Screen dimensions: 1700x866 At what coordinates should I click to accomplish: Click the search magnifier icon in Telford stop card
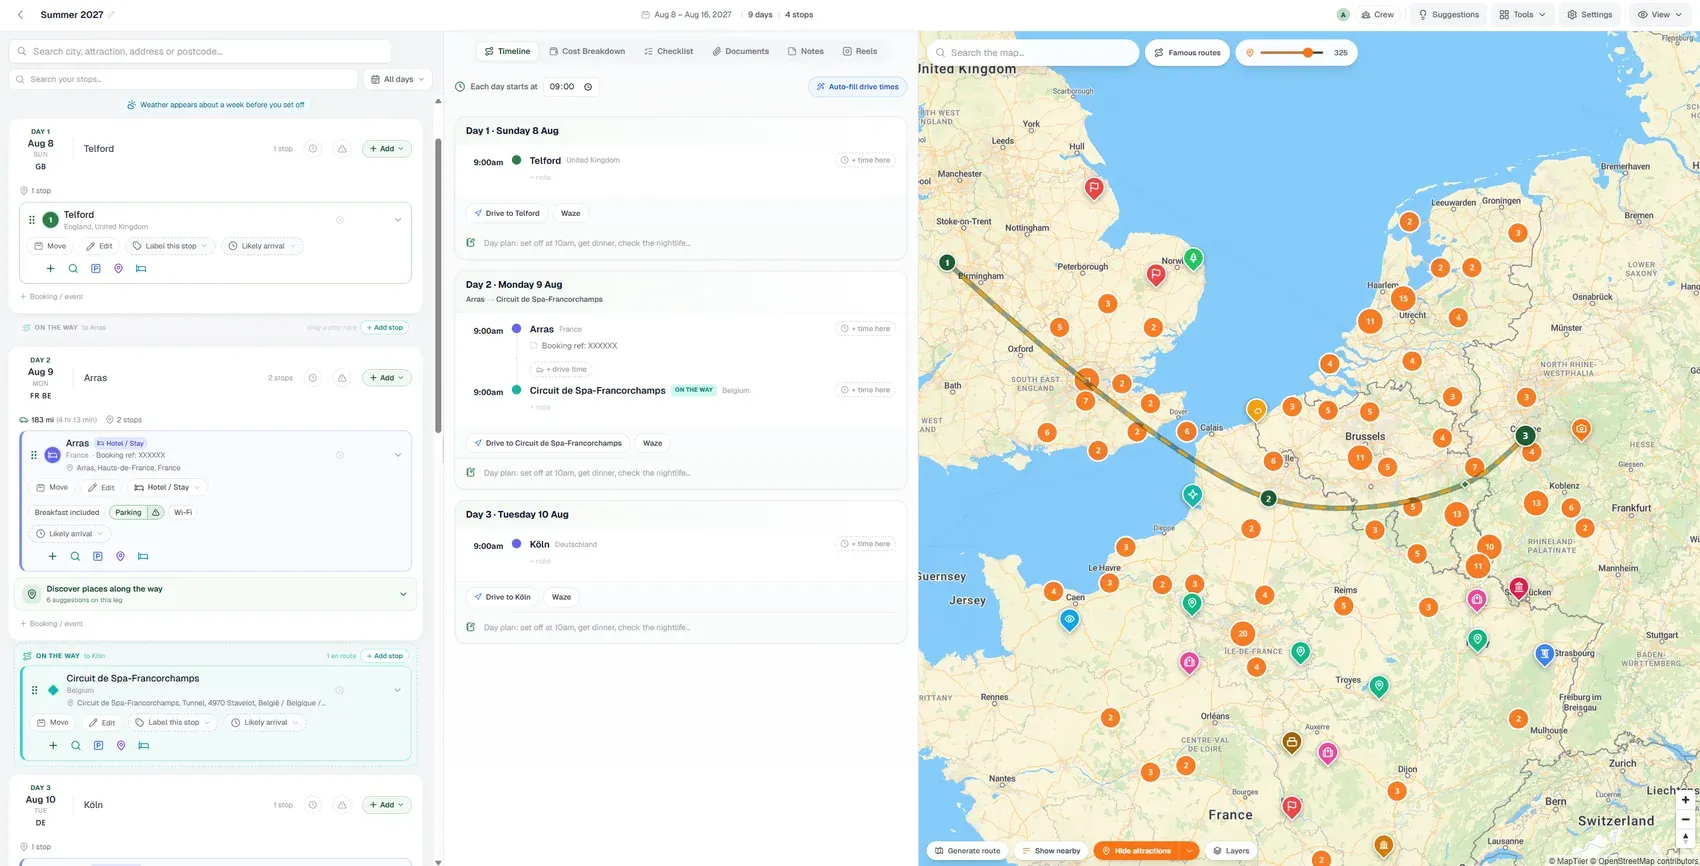click(x=73, y=268)
